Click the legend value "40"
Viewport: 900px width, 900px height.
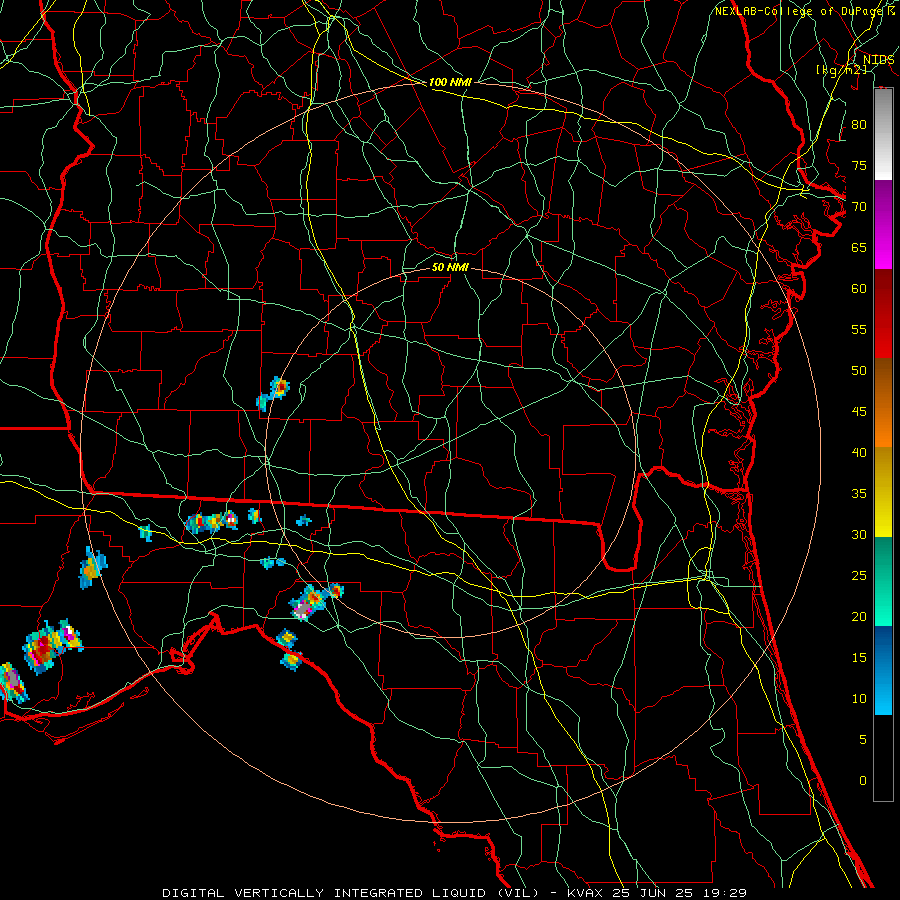859,453
